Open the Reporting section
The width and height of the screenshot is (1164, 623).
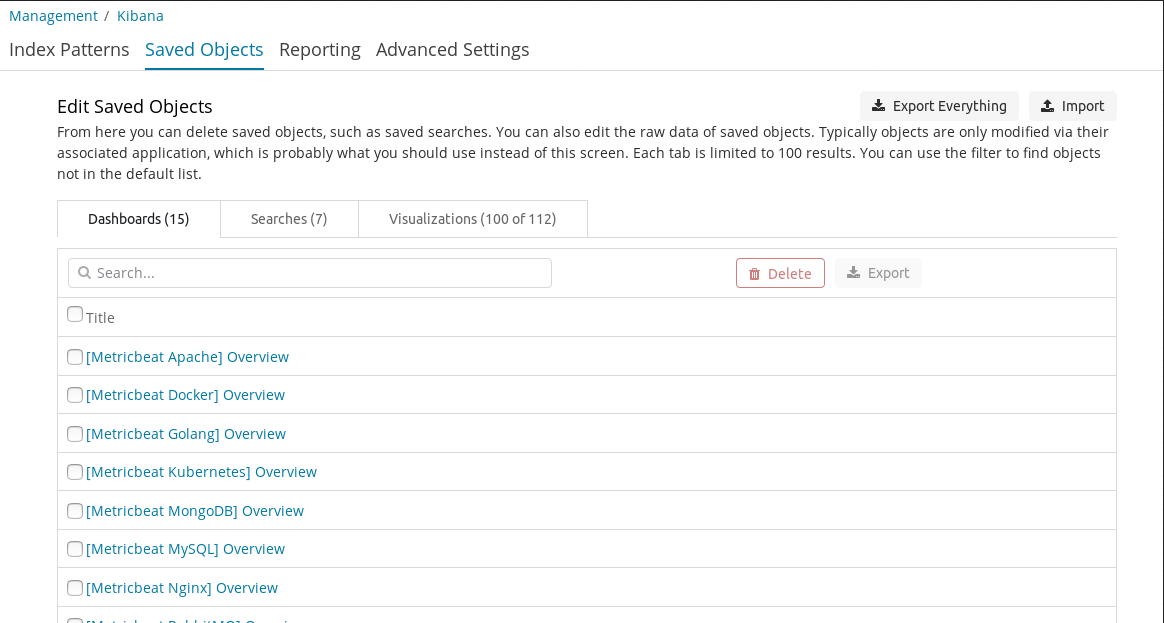[320, 50]
